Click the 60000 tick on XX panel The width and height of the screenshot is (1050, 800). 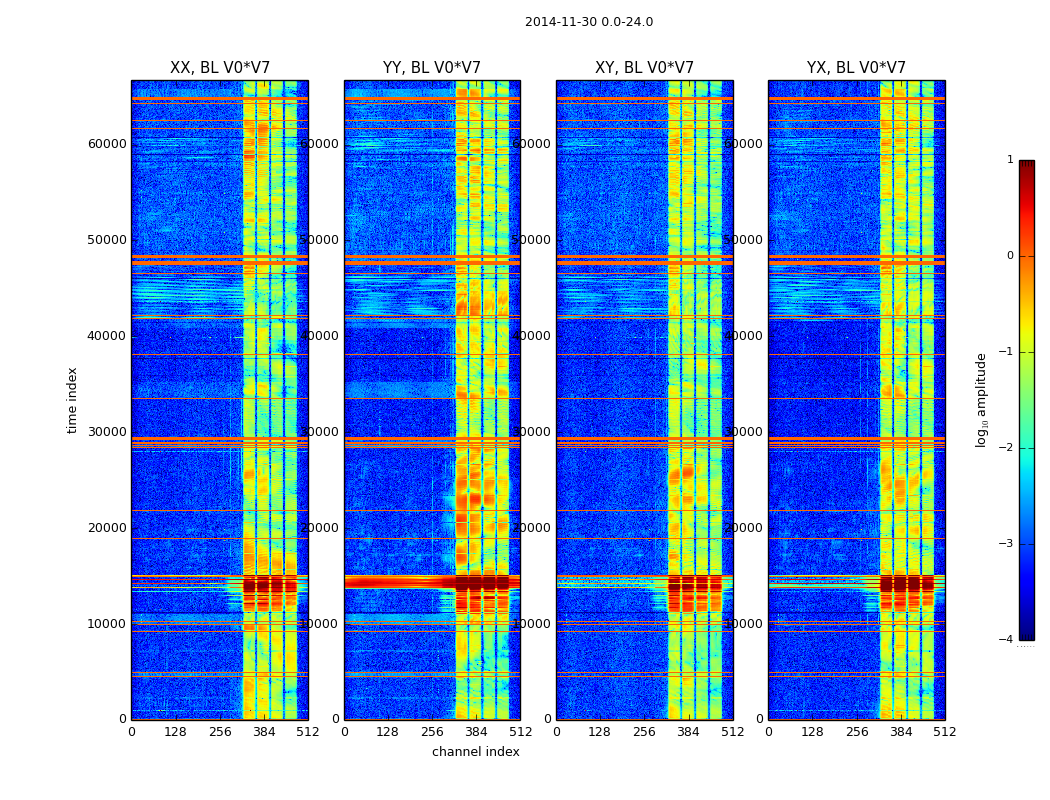click(x=107, y=144)
